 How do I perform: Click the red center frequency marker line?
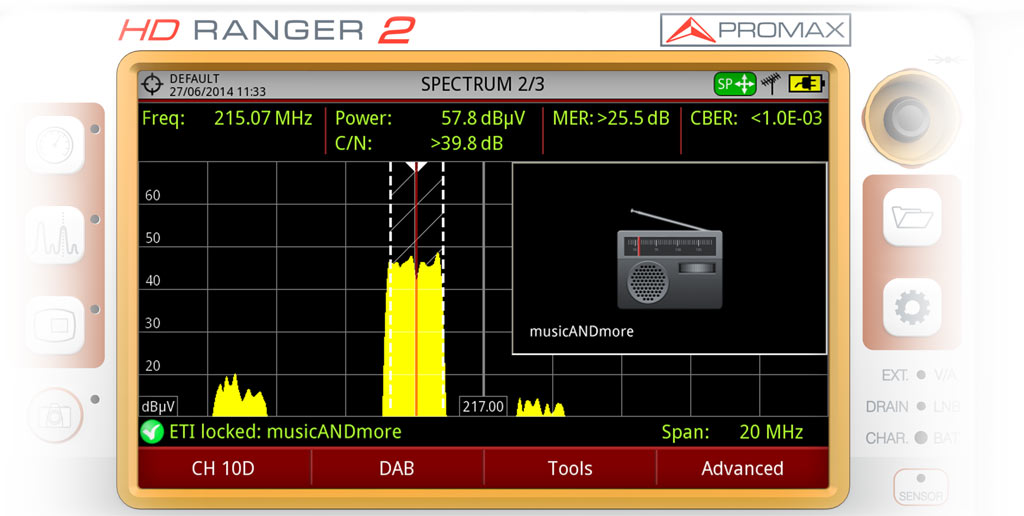click(416, 300)
